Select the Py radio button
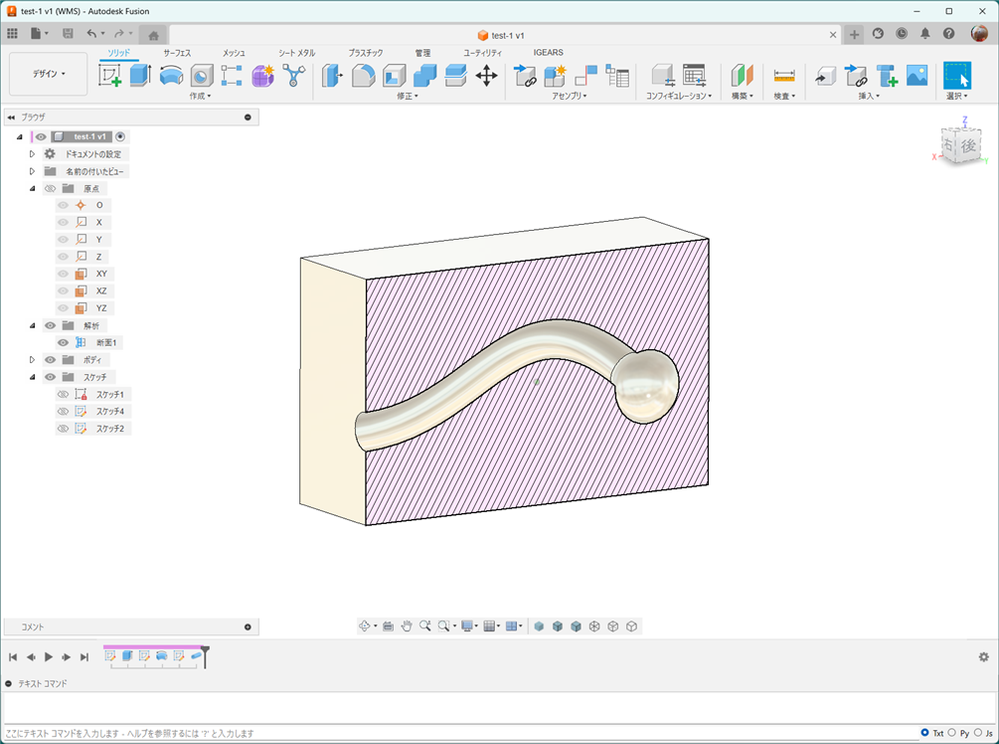The height and width of the screenshot is (744, 999). coord(950,733)
